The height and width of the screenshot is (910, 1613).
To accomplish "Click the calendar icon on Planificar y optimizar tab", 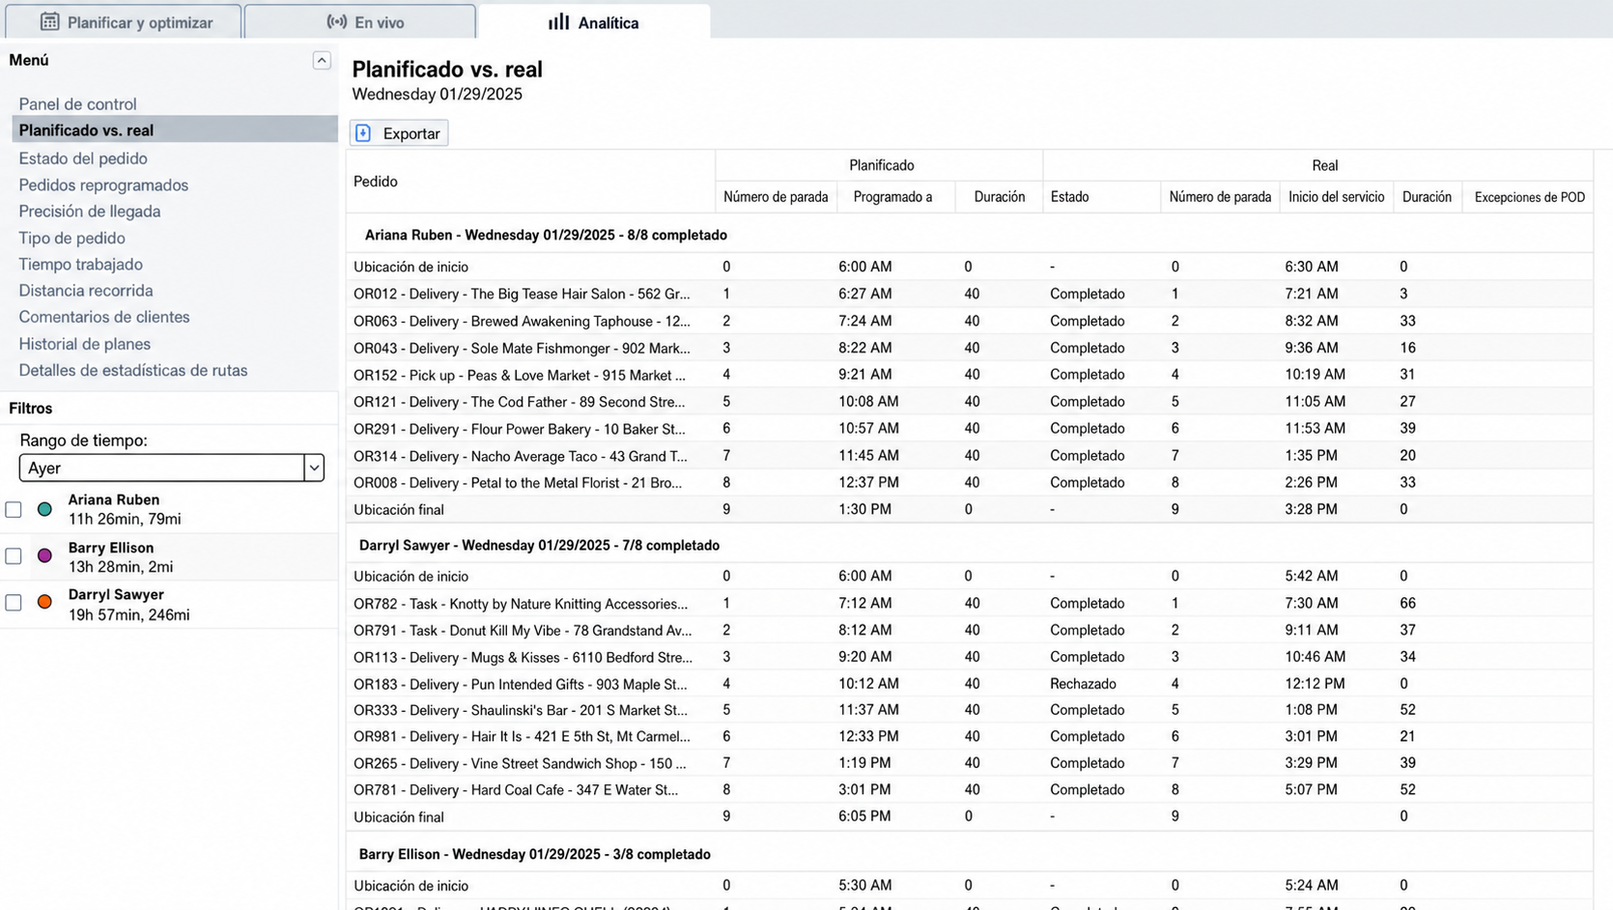I will [49, 22].
